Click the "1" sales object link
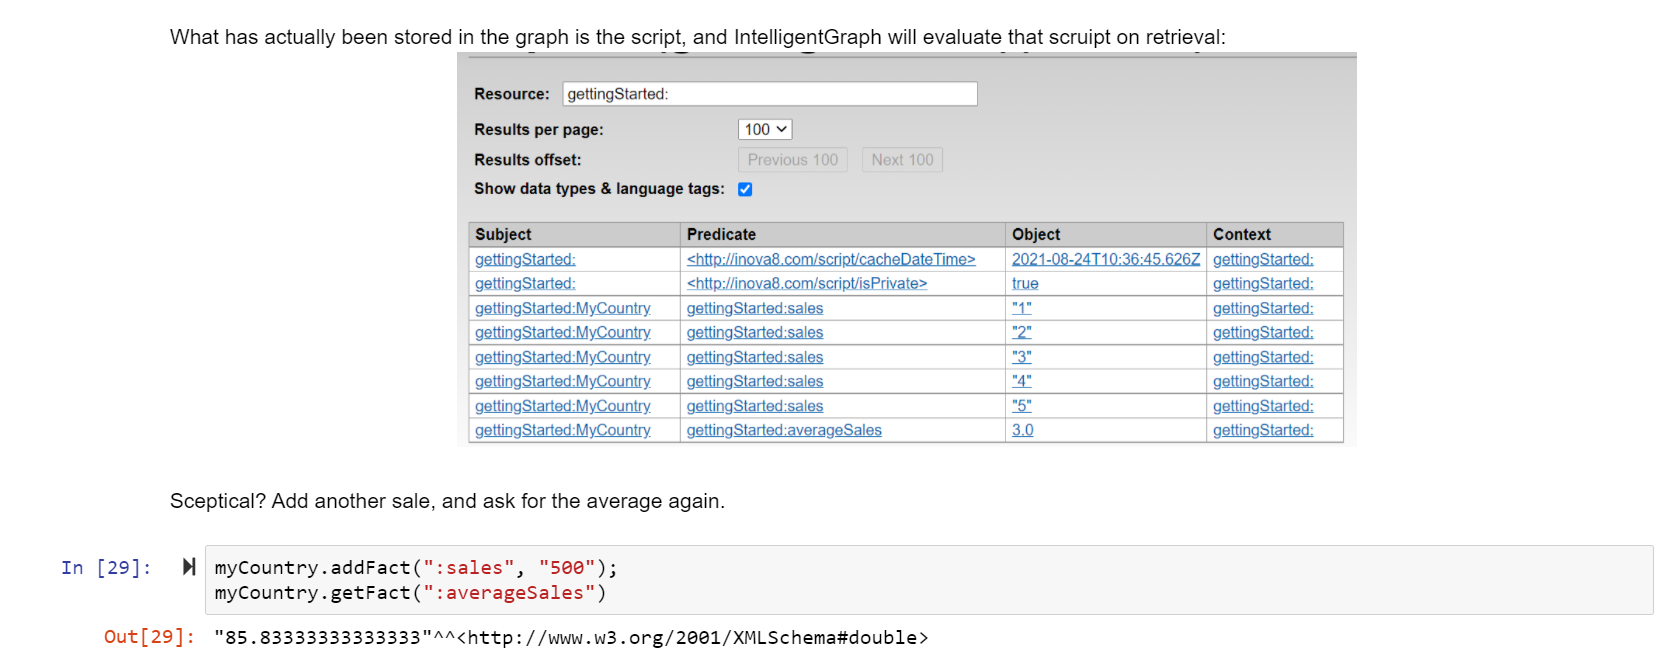Viewport: 1675px width, 660px height. [1021, 308]
